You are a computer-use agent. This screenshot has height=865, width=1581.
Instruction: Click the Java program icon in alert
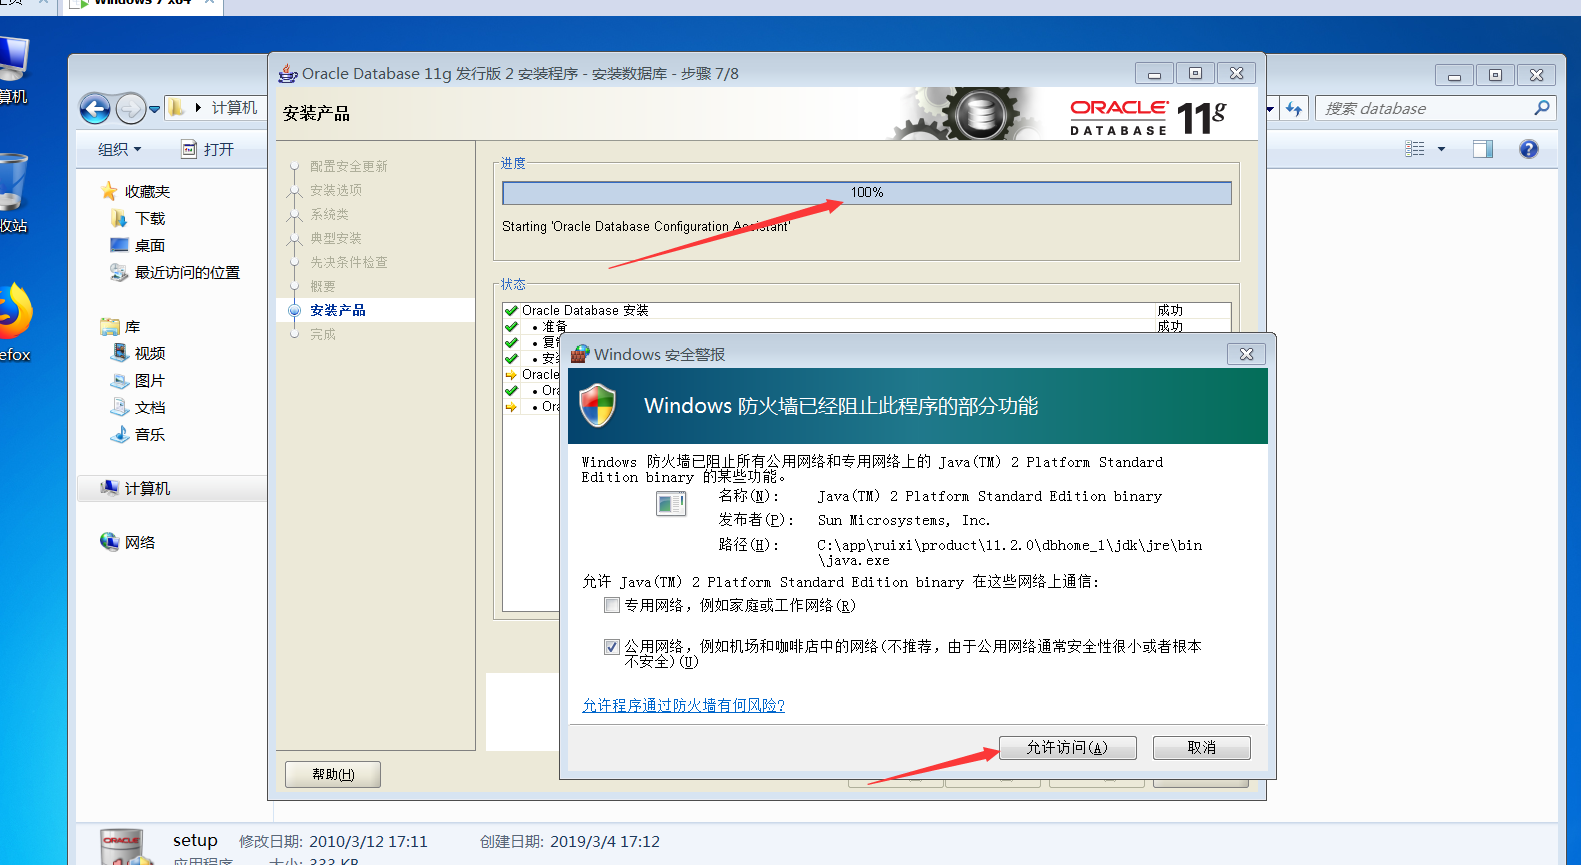[x=671, y=504]
